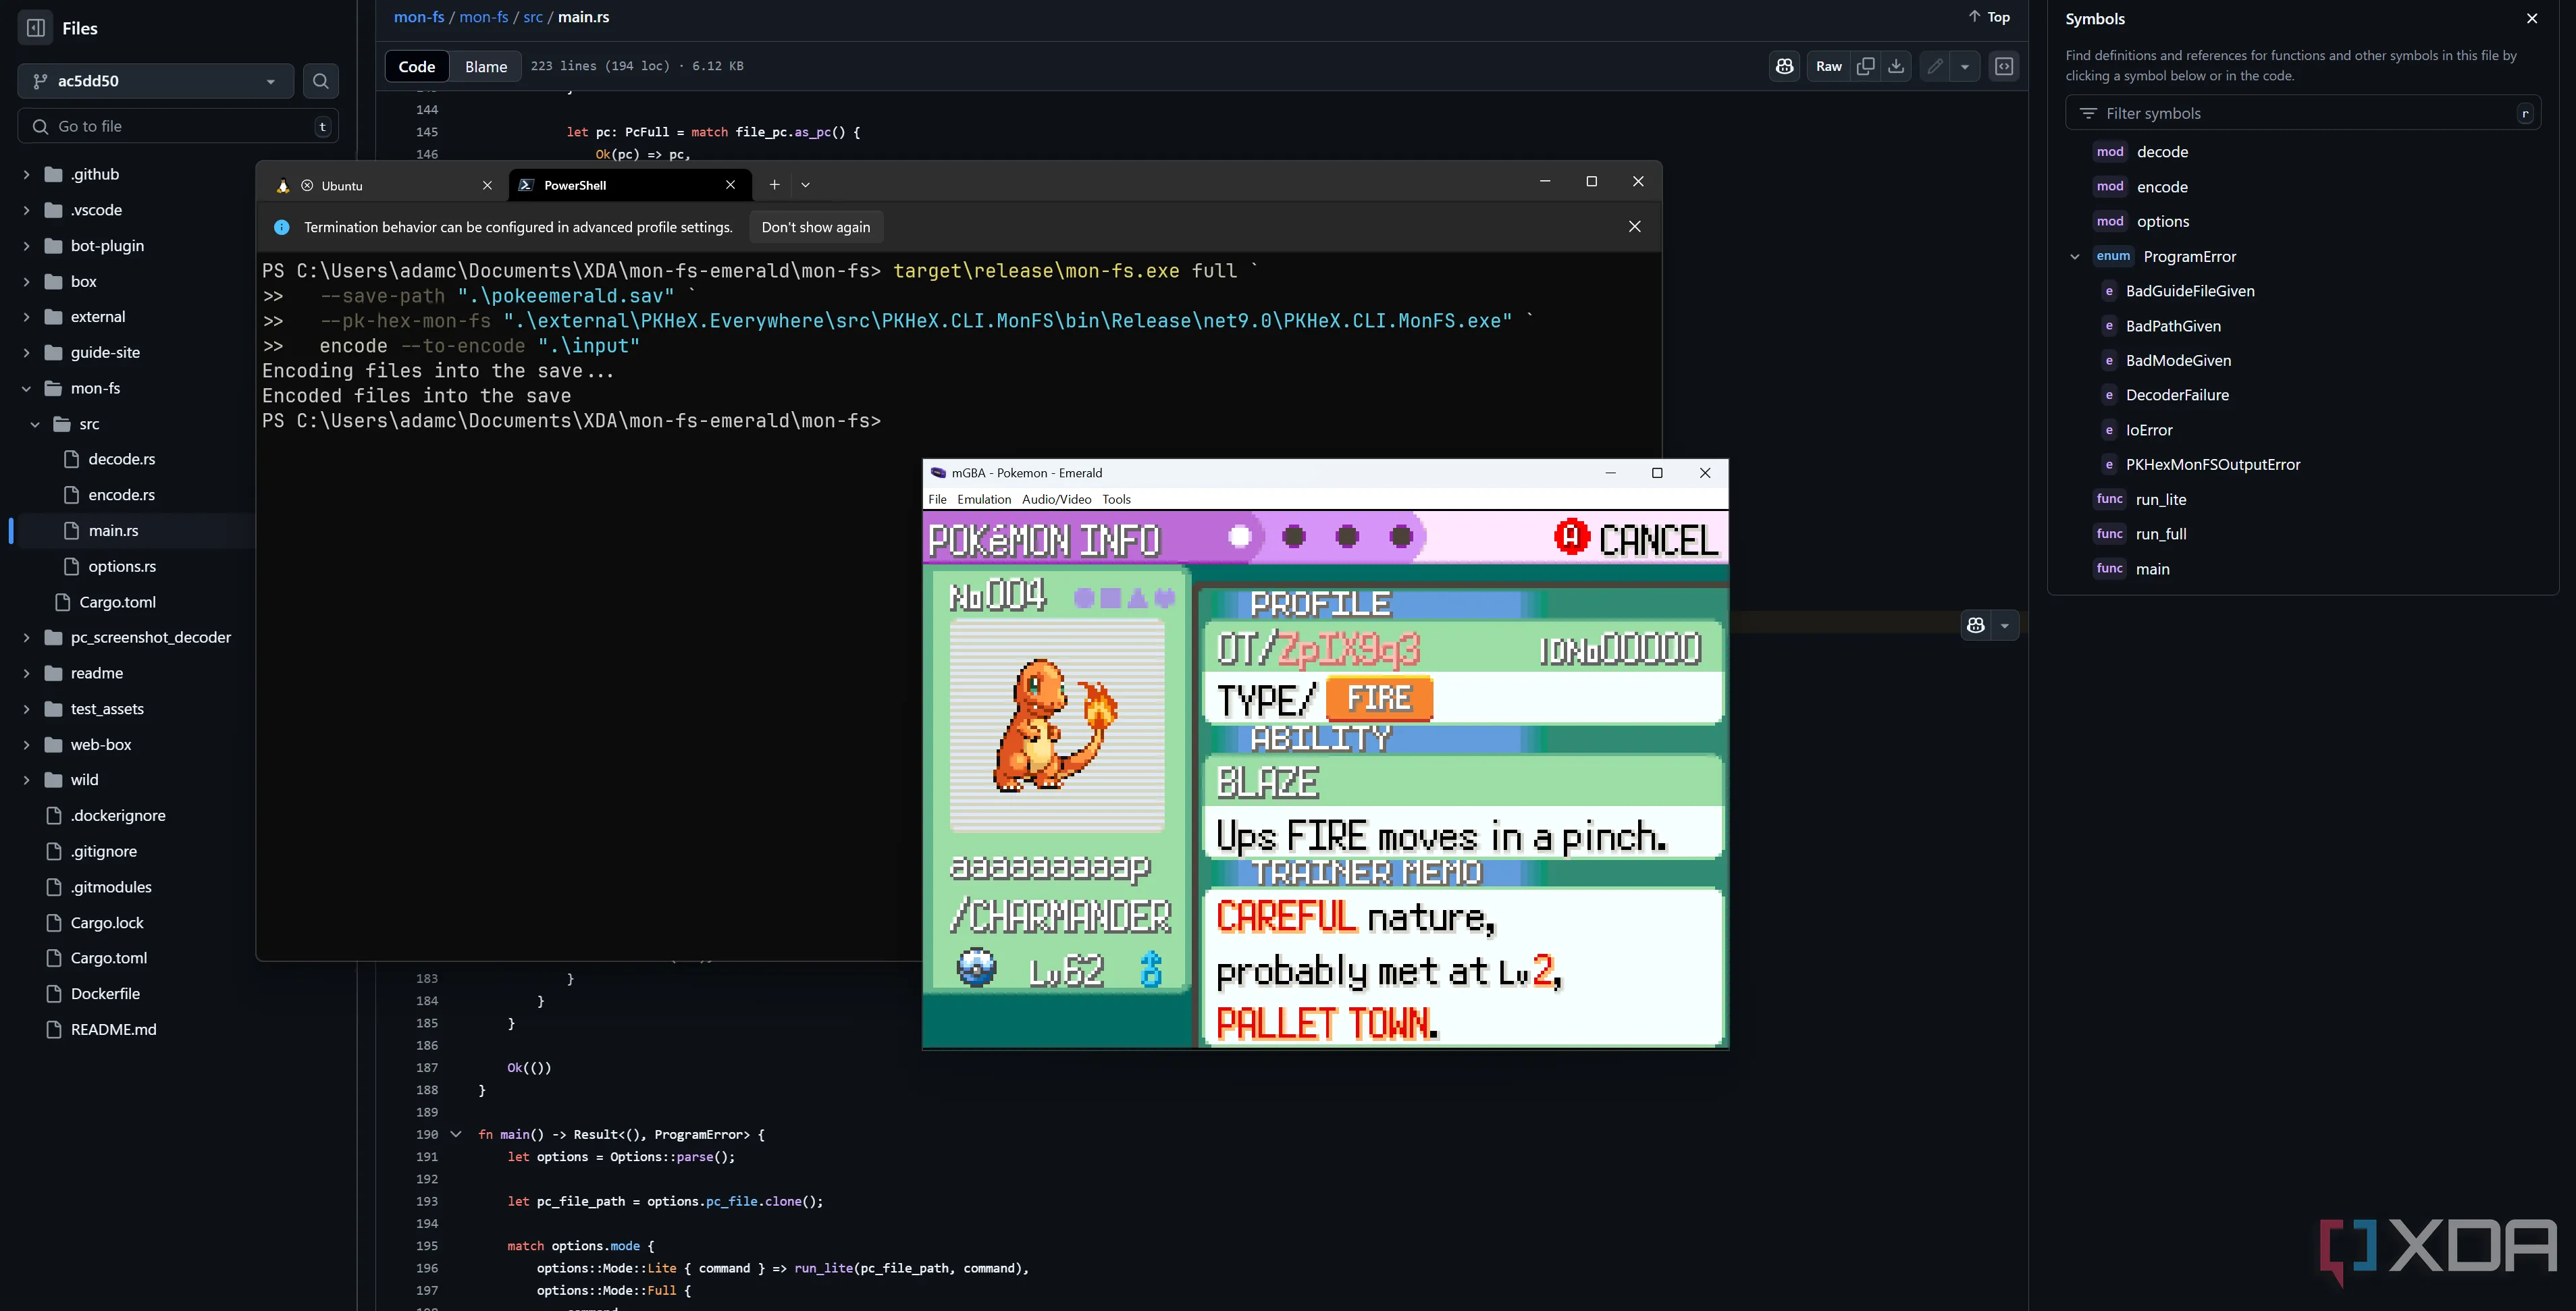2576x1311 pixels.
Task: Open the ac5dd50 branch dropdown
Action: click(155, 81)
